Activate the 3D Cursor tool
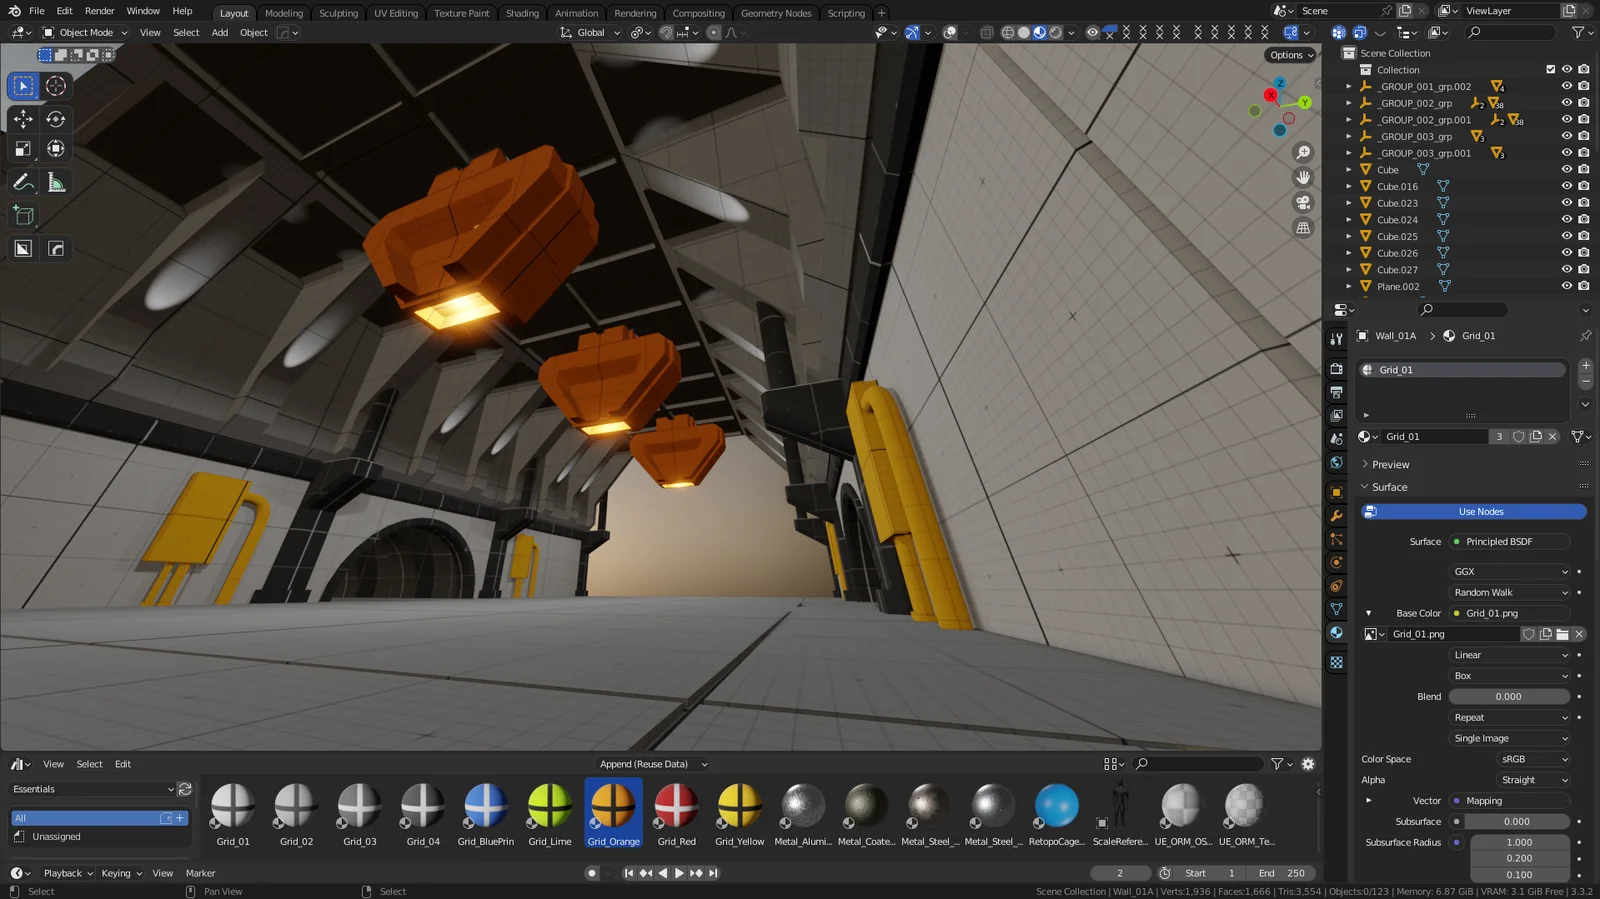Viewport: 1600px width, 899px height. [x=56, y=86]
